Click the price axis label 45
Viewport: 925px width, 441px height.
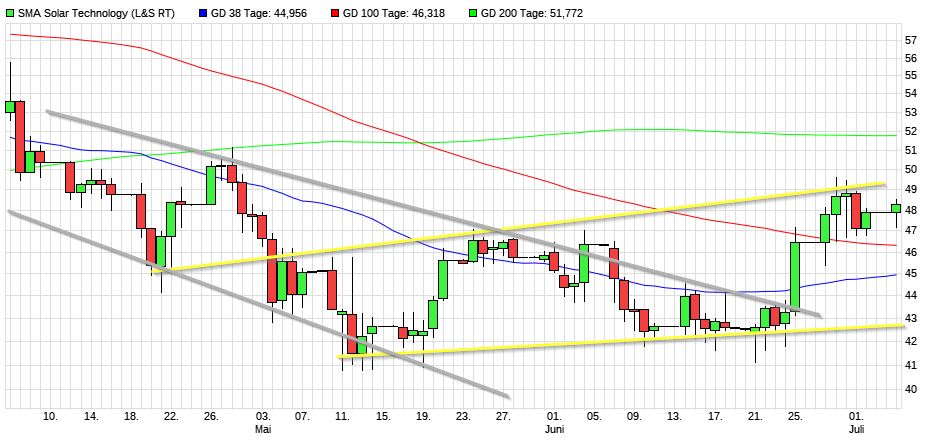pyautogui.click(x=912, y=274)
